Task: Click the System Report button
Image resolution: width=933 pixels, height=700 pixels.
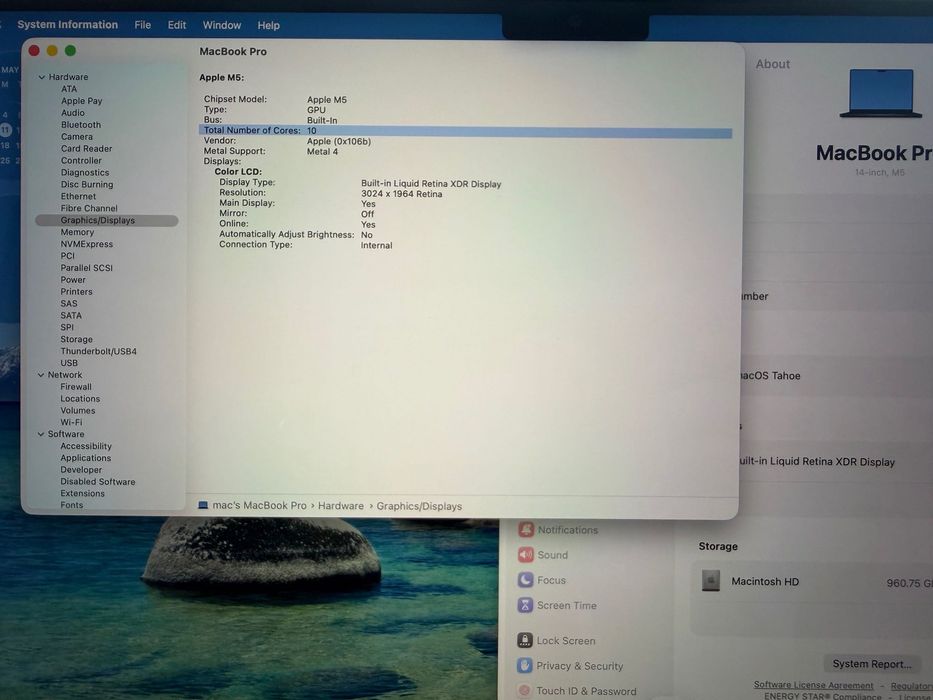Action: [x=871, y=664]
